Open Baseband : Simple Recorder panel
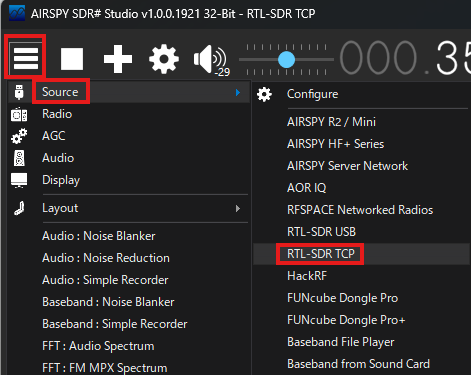Screen dimensions: 471x375 115,324
